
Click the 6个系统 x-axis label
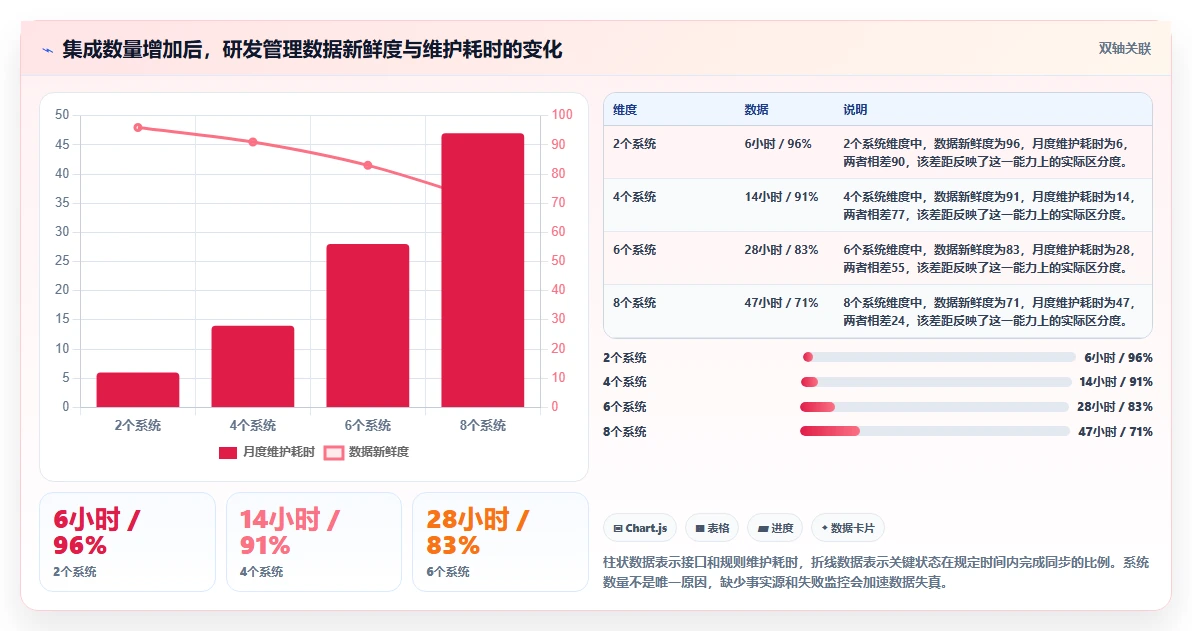click(x=368, y=426)
